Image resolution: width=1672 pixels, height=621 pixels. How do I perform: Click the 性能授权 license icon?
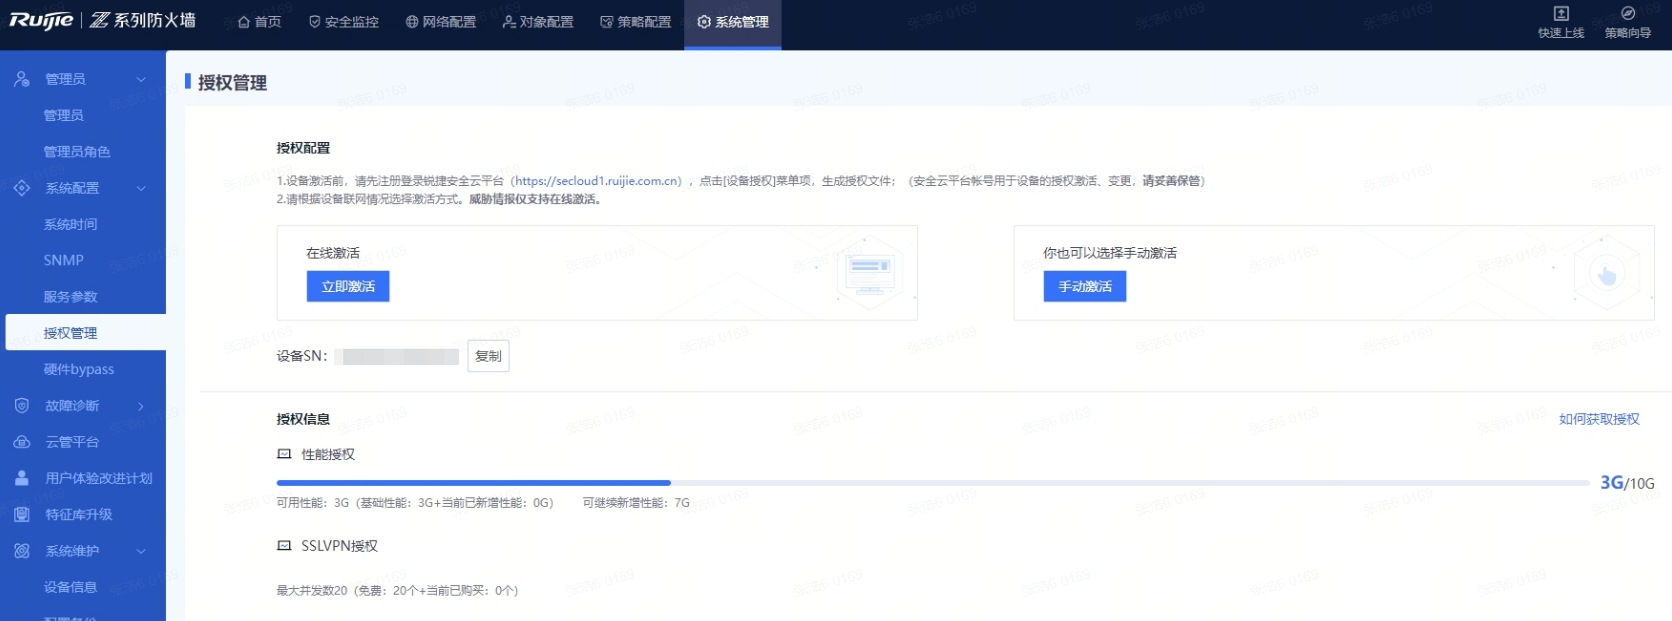[284, 454]
